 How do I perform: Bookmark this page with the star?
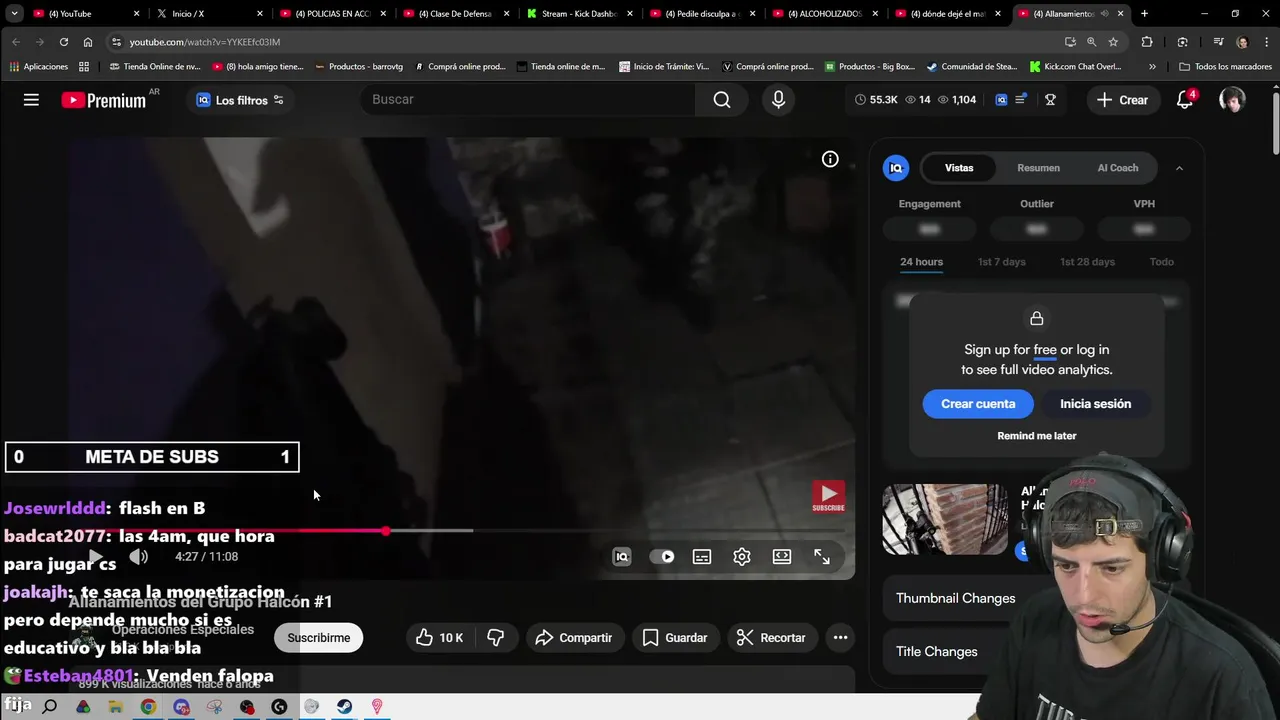pyautogui.click(x=1113, y=42)
